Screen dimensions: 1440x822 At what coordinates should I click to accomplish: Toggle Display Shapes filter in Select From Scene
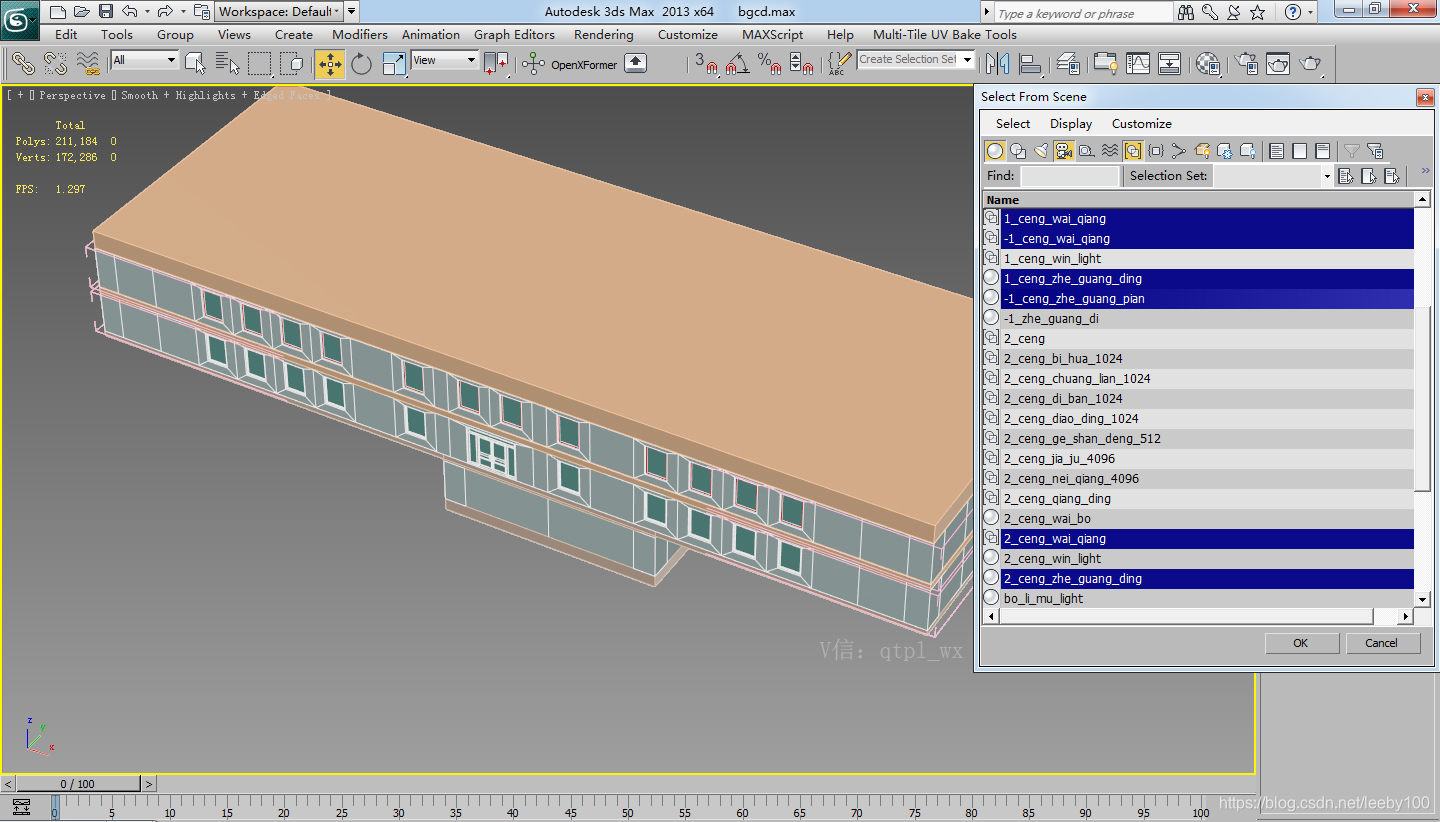1018,151
